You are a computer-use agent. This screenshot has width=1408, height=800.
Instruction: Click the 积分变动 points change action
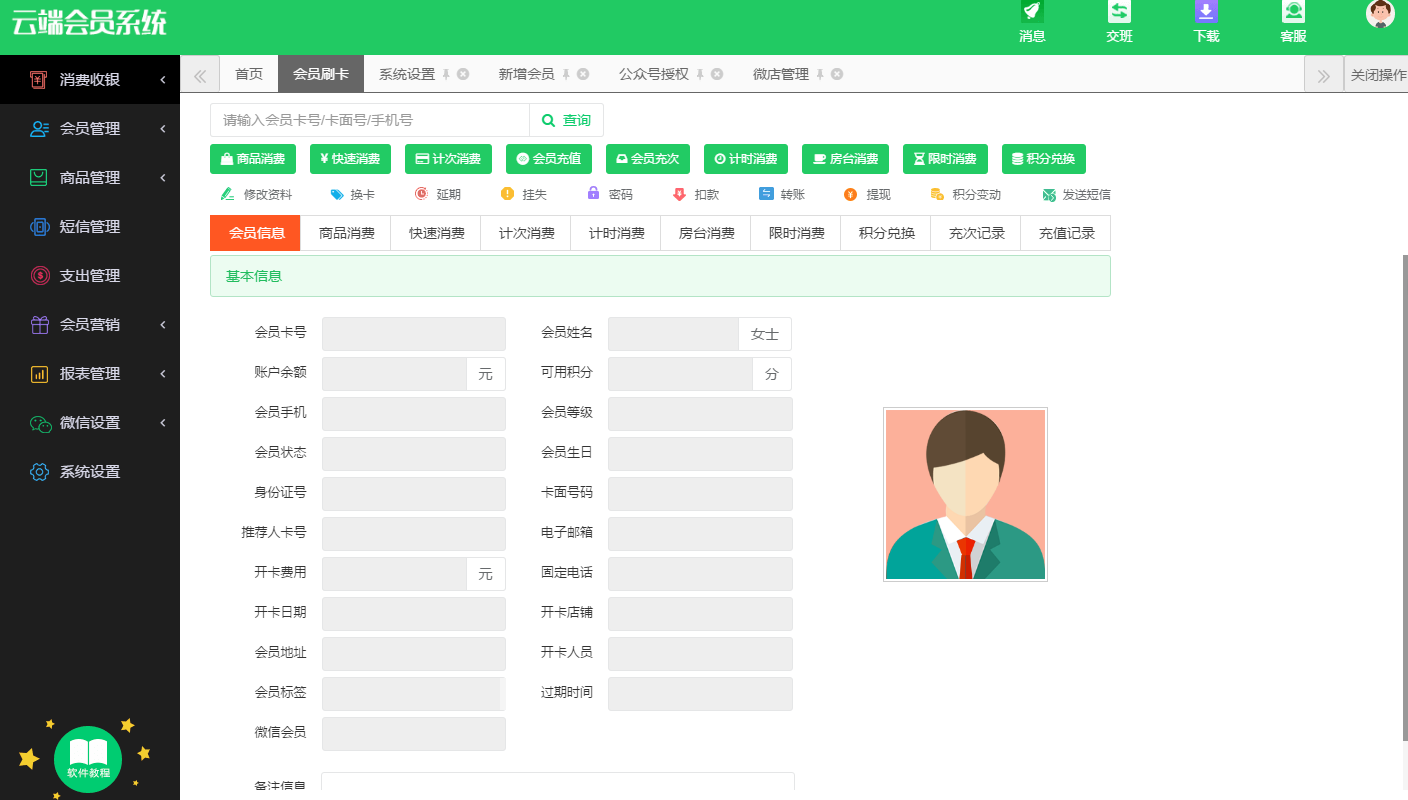pyautogui.click(x=966, y=195)
